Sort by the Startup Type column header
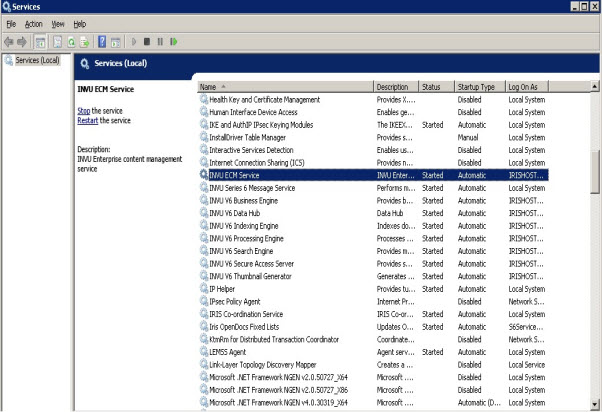Image resolution: width=602 pixels, height=412 pixels. (480, 87)
